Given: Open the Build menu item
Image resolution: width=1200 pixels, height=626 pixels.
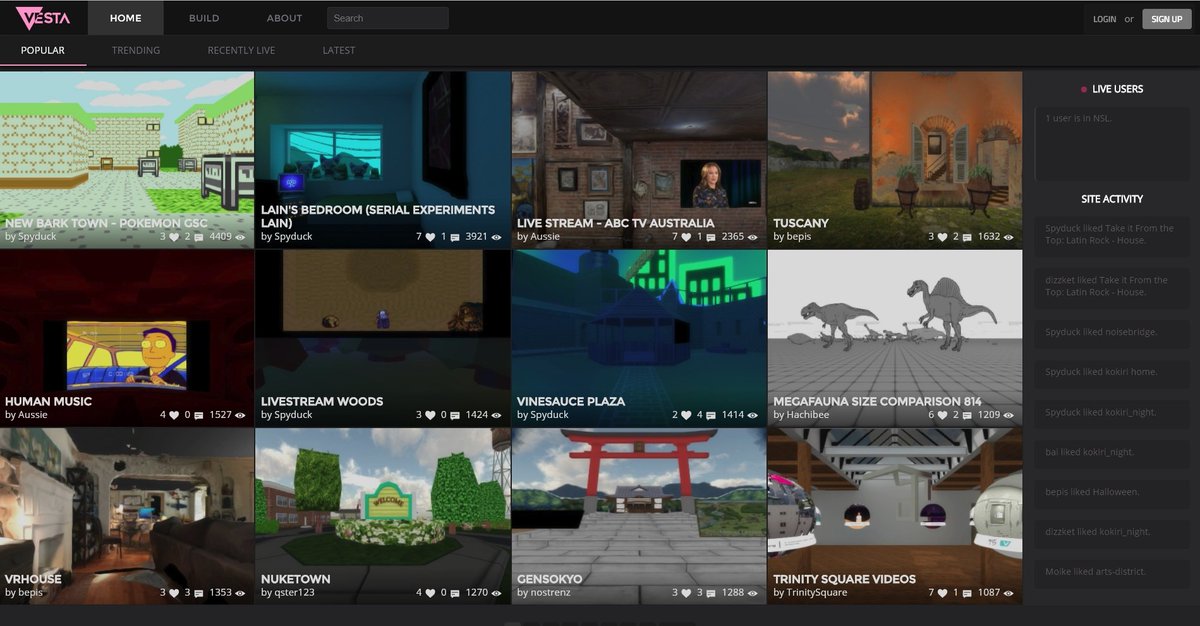Looking at the screenshot, I should [x=204, y=18].
